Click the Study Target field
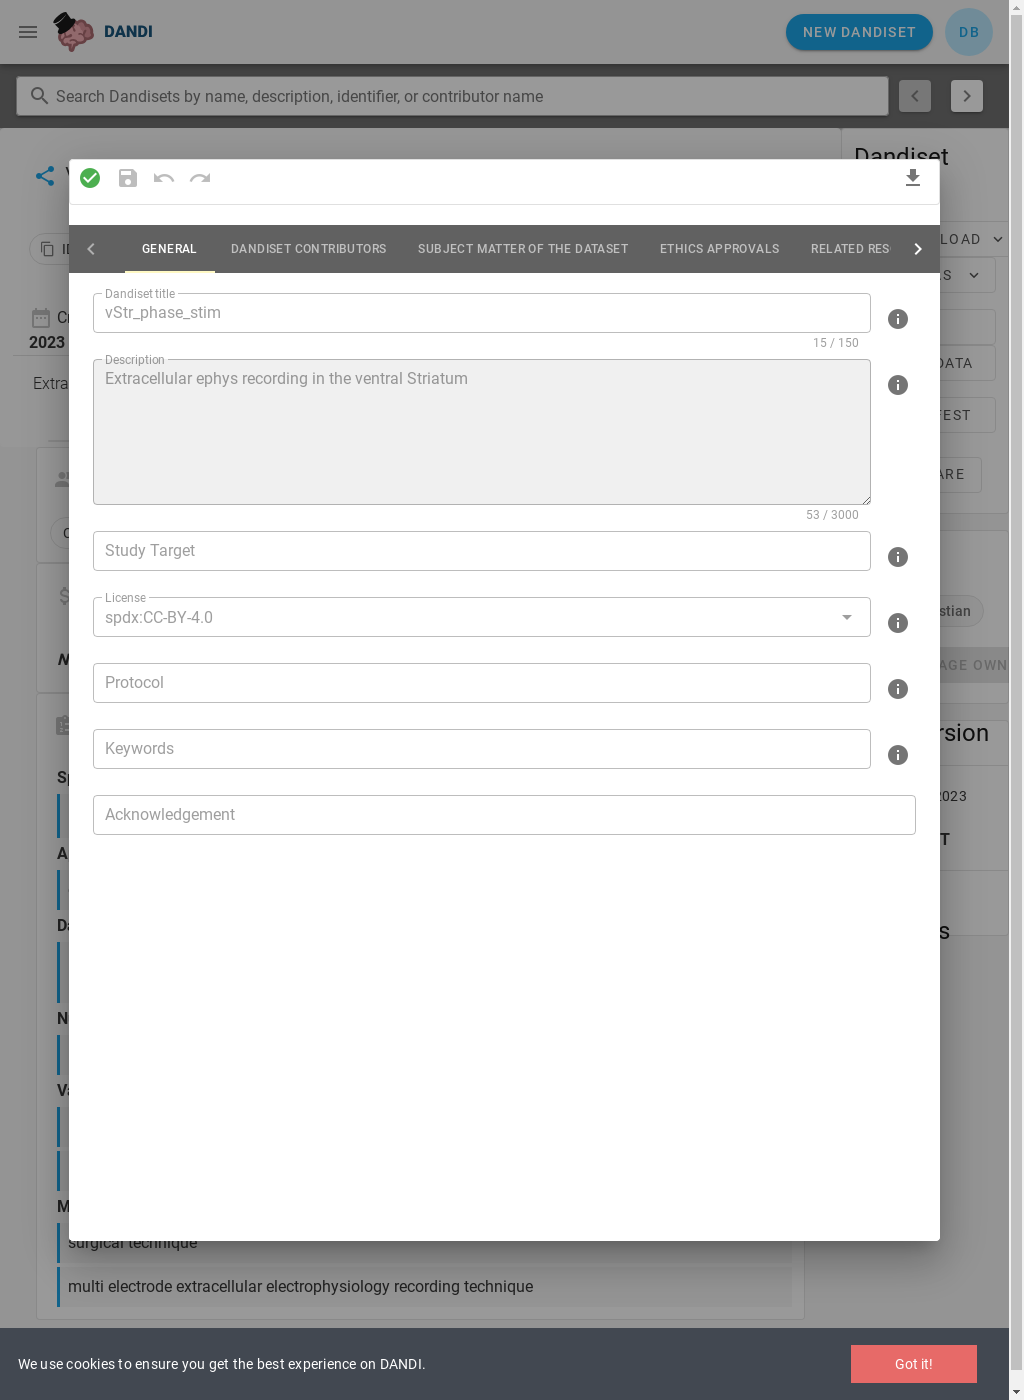Screen dimensions: 1024x1400 tap(482, 551)
